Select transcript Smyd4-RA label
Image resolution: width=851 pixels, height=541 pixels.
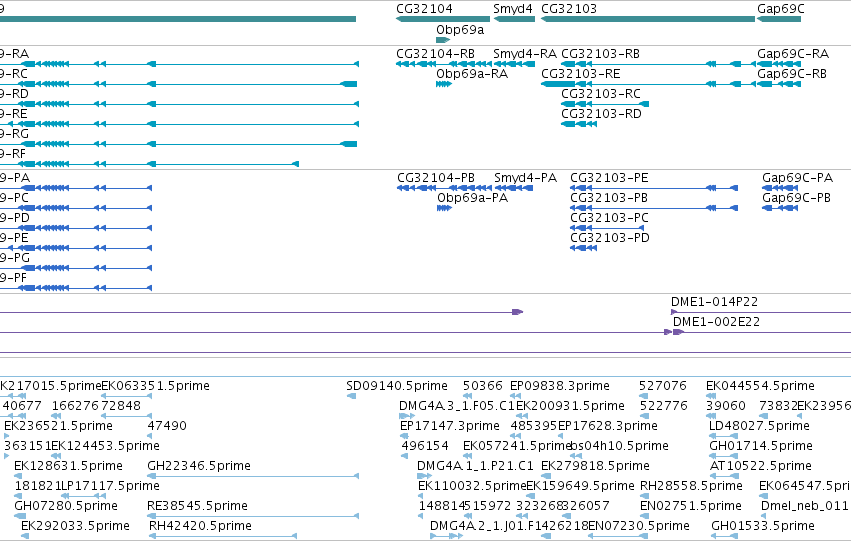pos(525,54)
